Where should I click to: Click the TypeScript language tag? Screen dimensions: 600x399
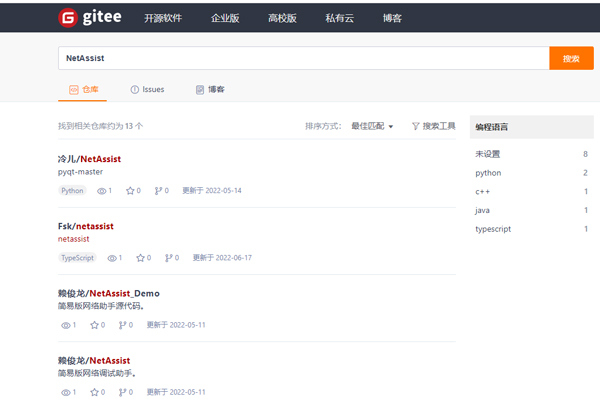(x=77, y=258)
